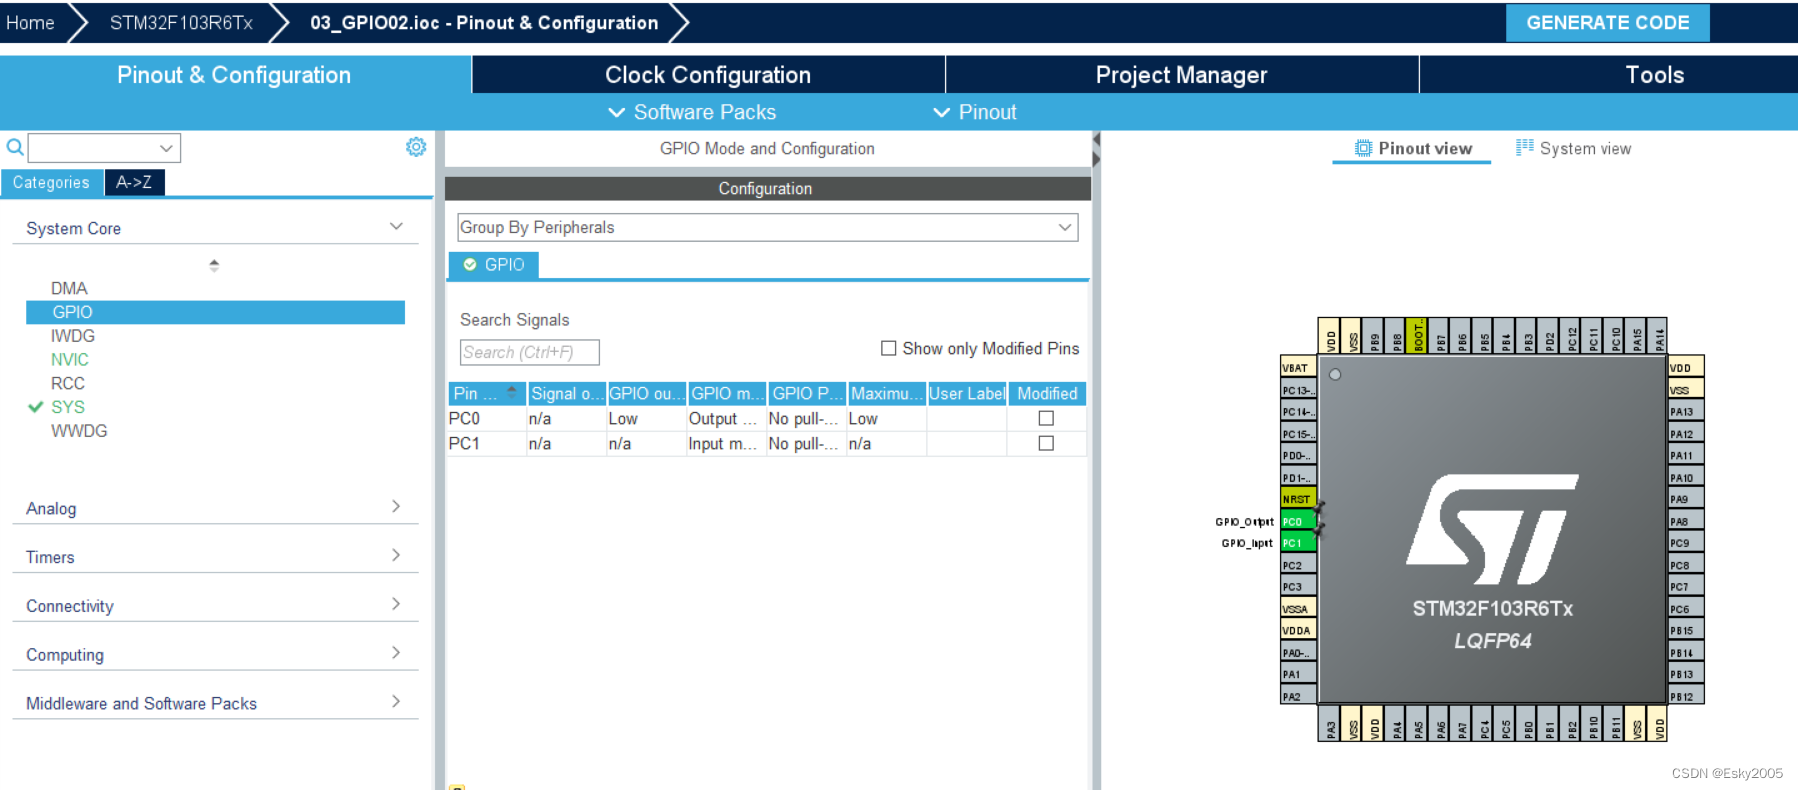Open the settings gear icon
Viewport: 1798px width, 790px height.
416,147
